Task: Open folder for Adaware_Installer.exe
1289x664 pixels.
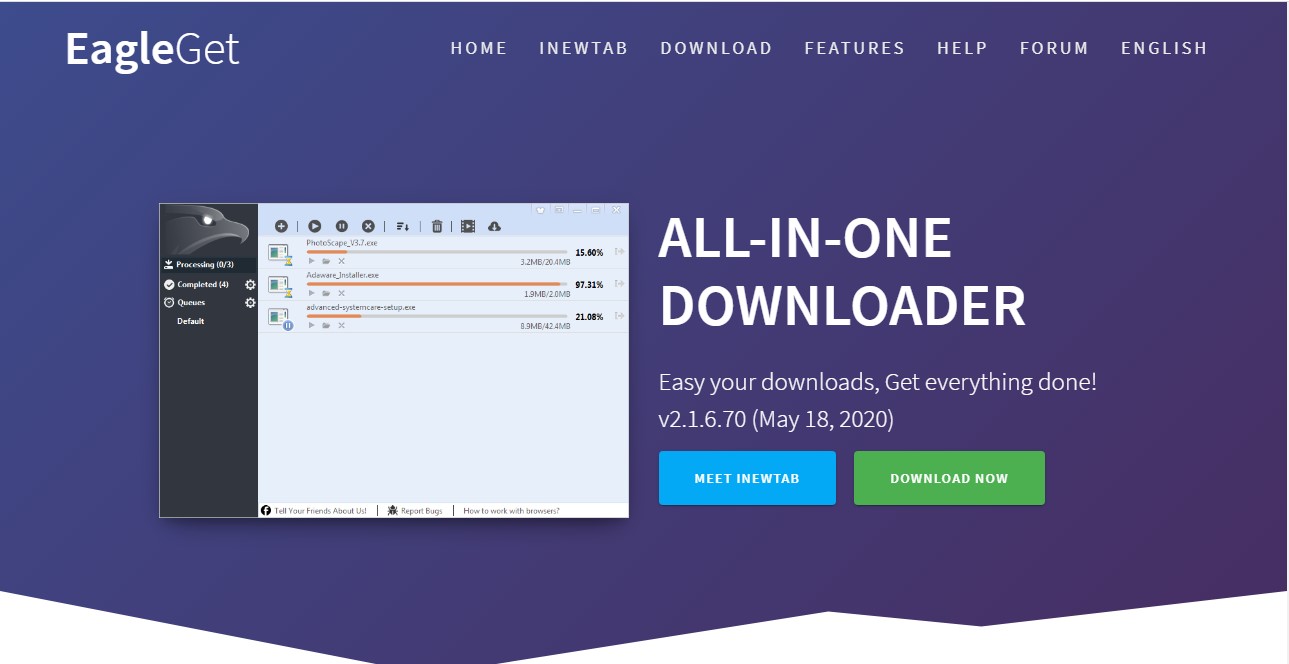Action: (x=326, y=293)
